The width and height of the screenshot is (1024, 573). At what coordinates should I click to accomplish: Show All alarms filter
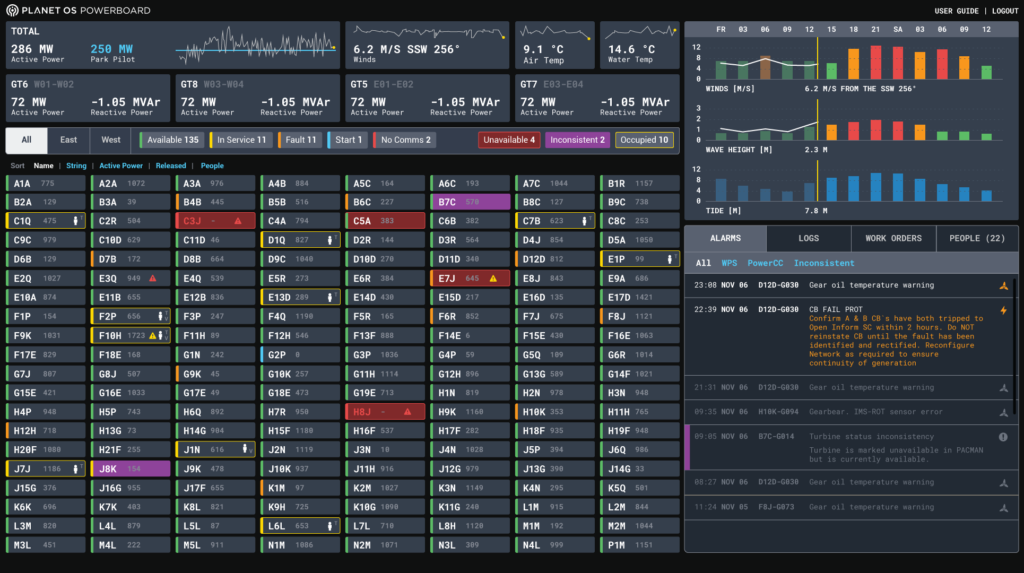click(703, 263)
